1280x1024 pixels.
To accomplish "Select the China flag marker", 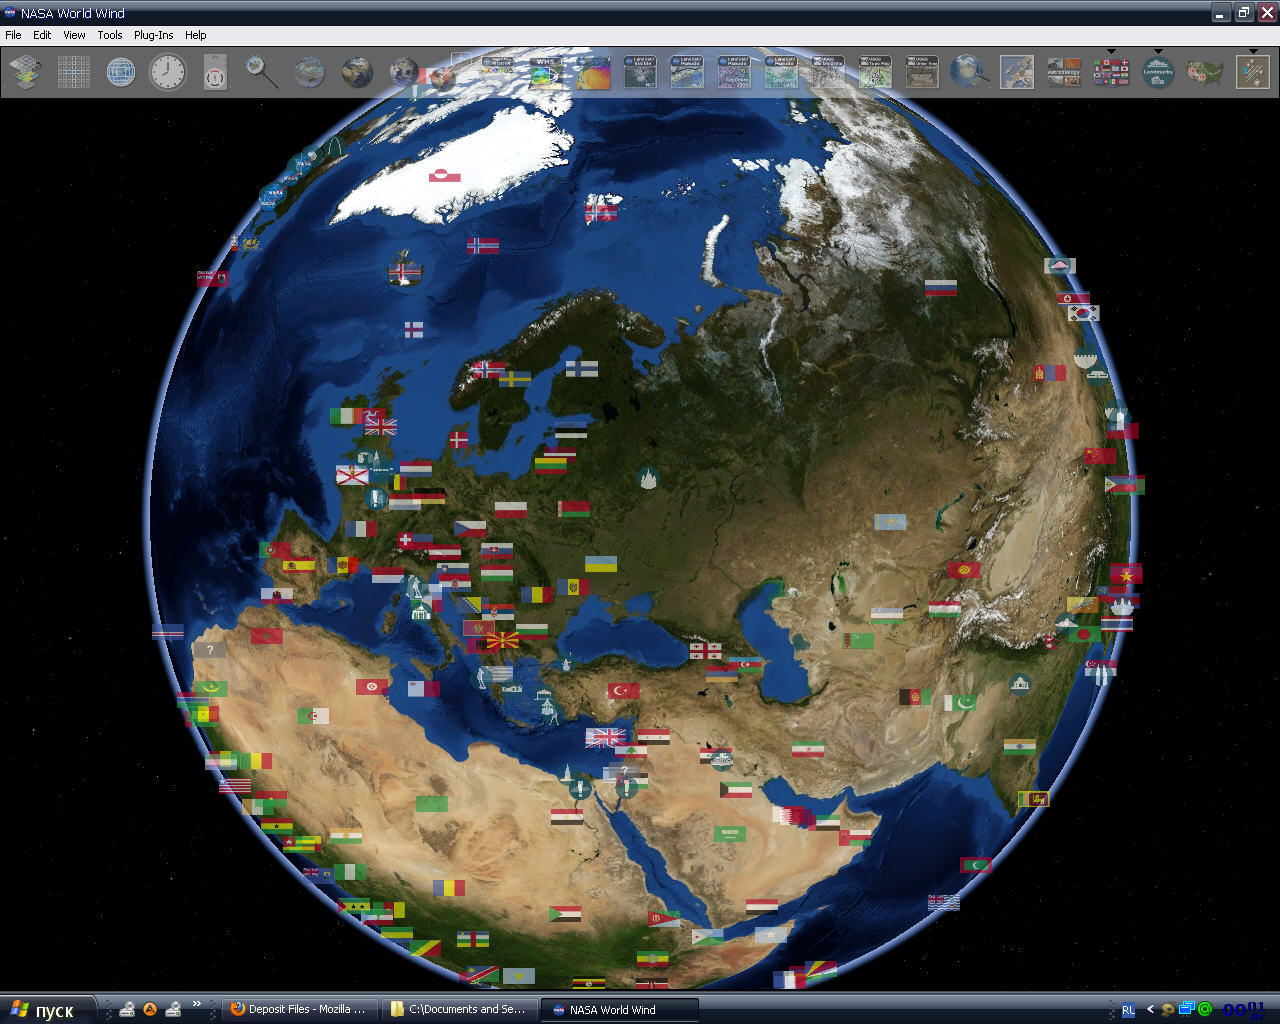I will [1099, 455].
